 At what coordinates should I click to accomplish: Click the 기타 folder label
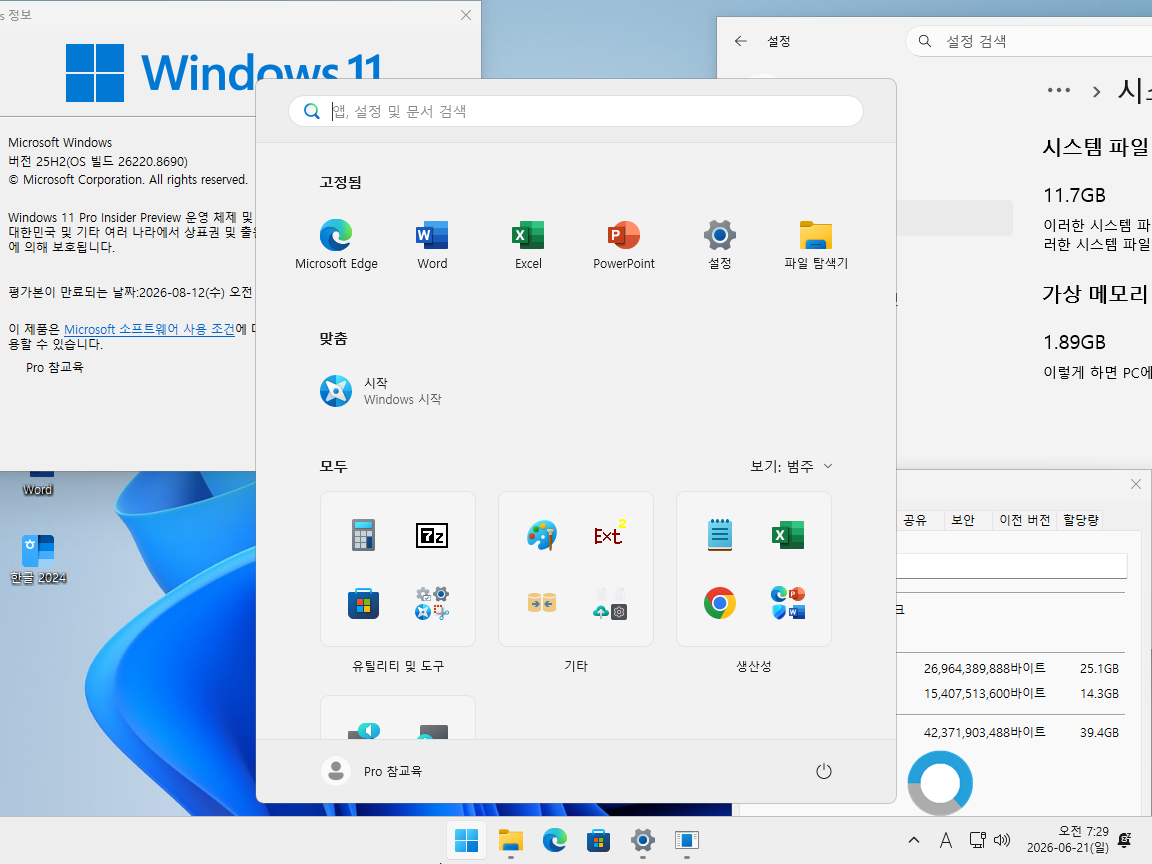point(576,666)
